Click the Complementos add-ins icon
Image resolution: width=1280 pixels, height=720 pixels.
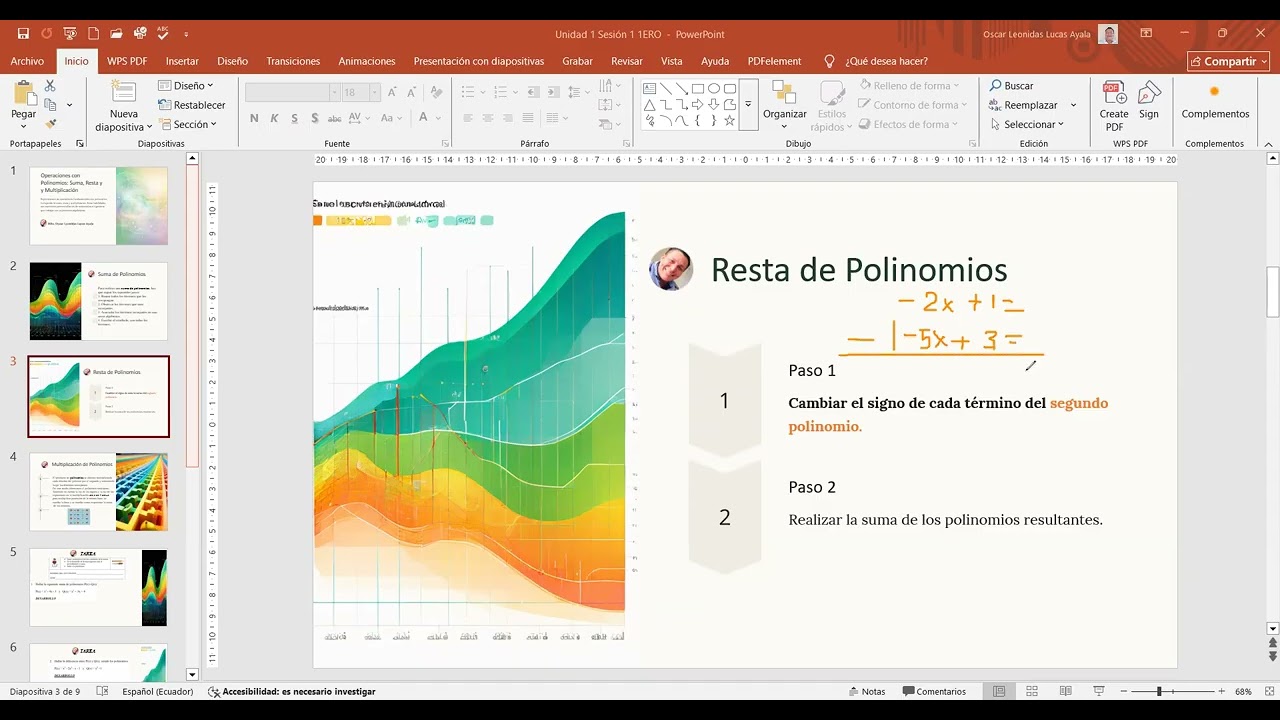pos(1215,92)
